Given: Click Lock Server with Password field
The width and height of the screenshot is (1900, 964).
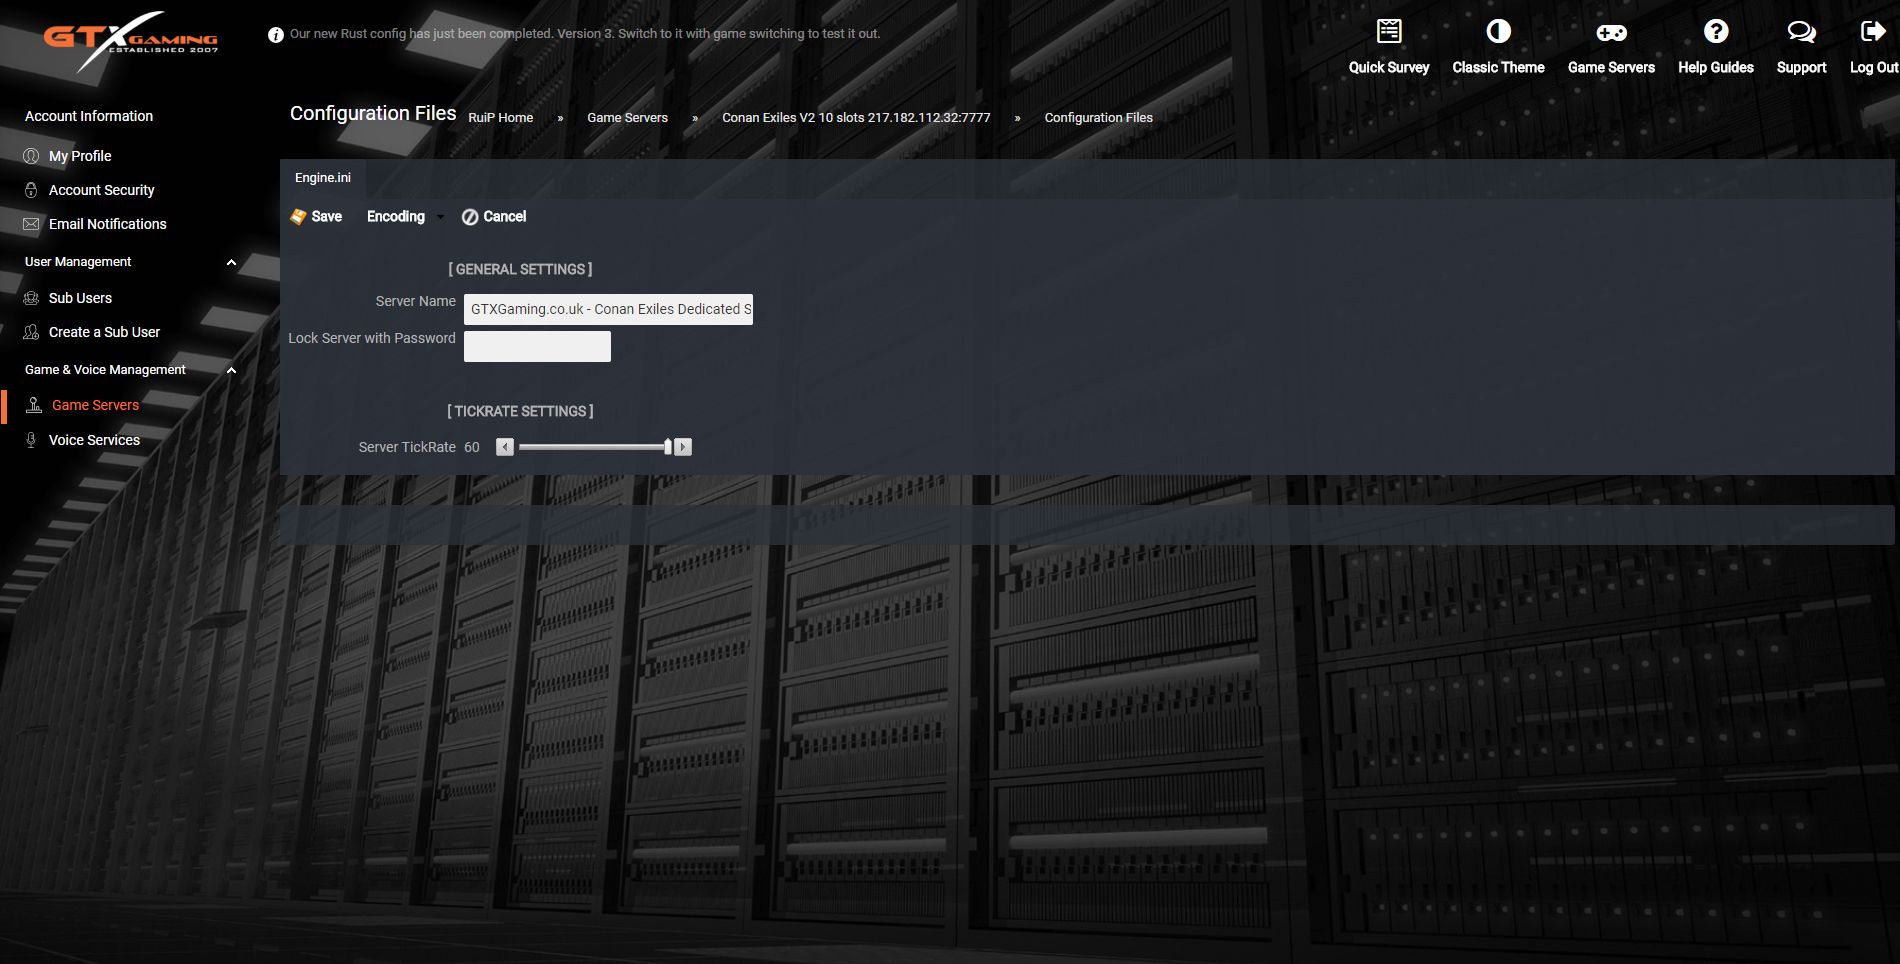Looking at the screenshot, I should 537,346.
